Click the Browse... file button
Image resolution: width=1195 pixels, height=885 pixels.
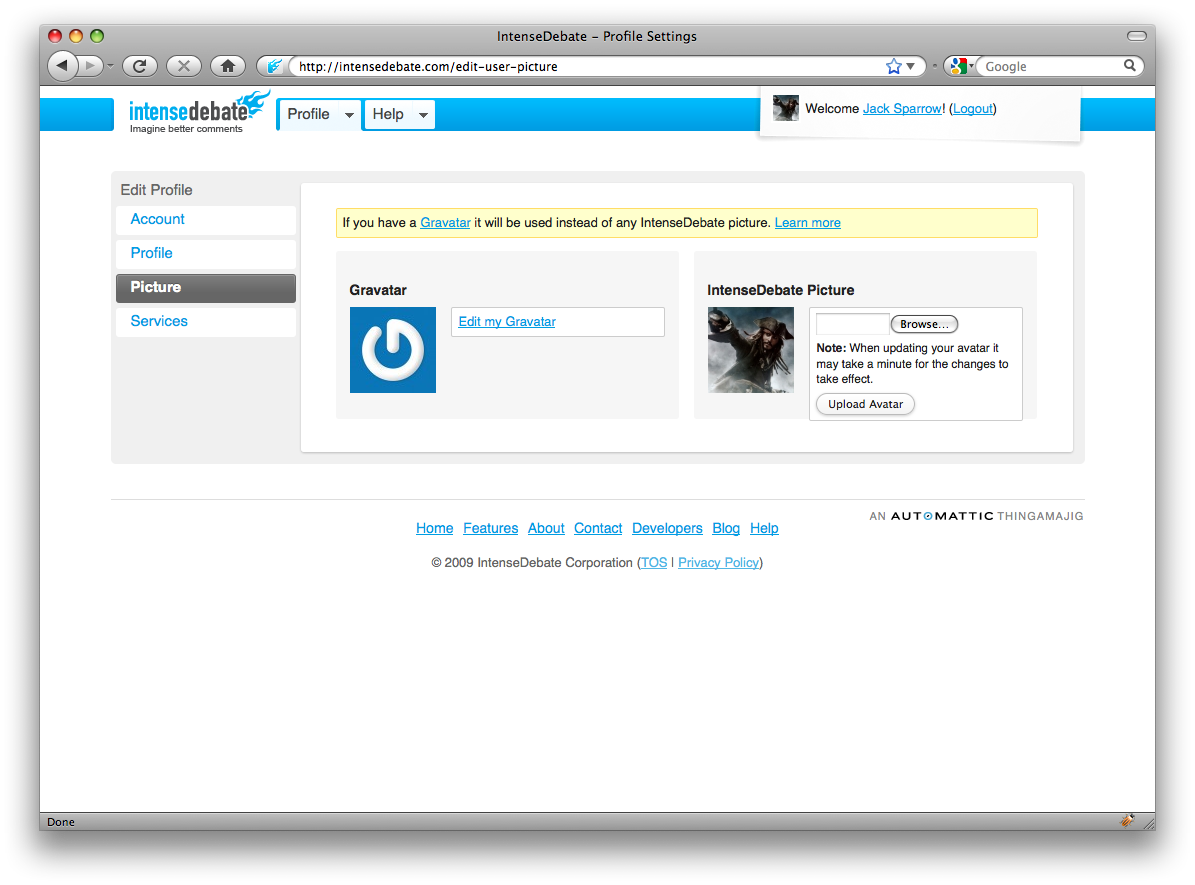click(x=924, y=324)
